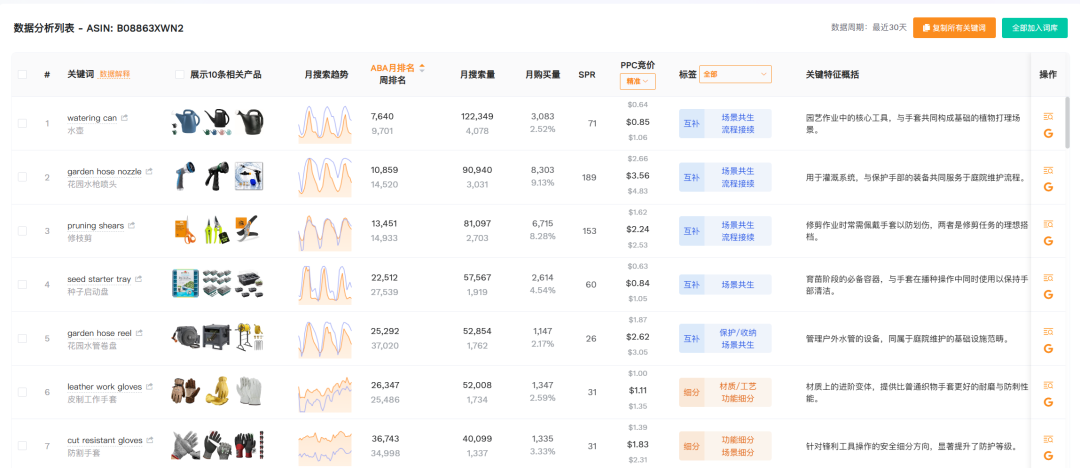Open external link icon beside garden hose reel
This screenshot has width=1080, height=468.
pos(139,333)
